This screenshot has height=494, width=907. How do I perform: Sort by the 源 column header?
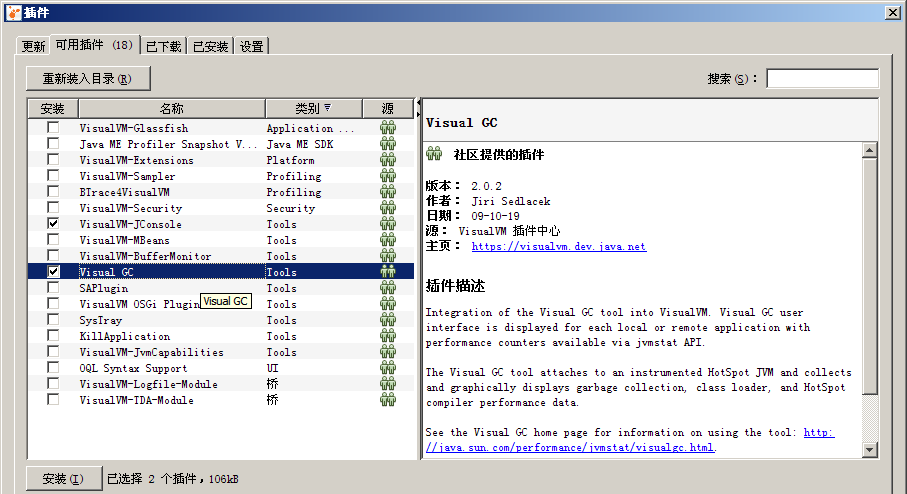(x=388, y=108)
